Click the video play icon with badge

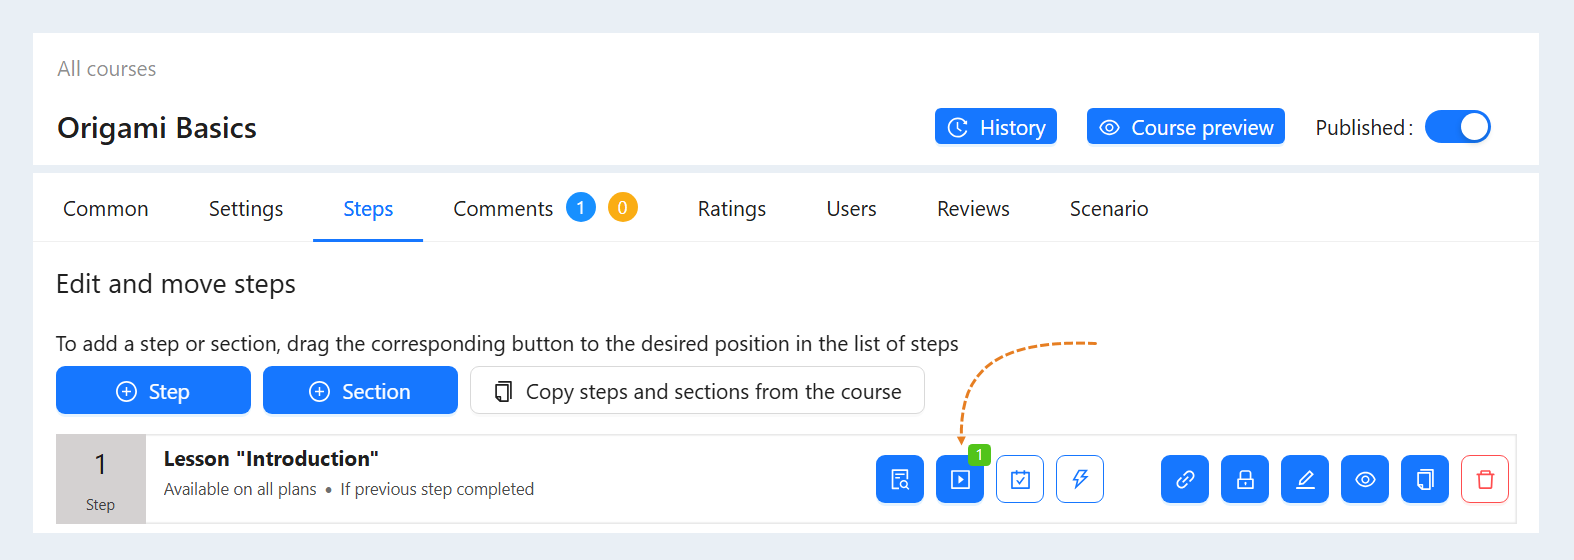960,479
